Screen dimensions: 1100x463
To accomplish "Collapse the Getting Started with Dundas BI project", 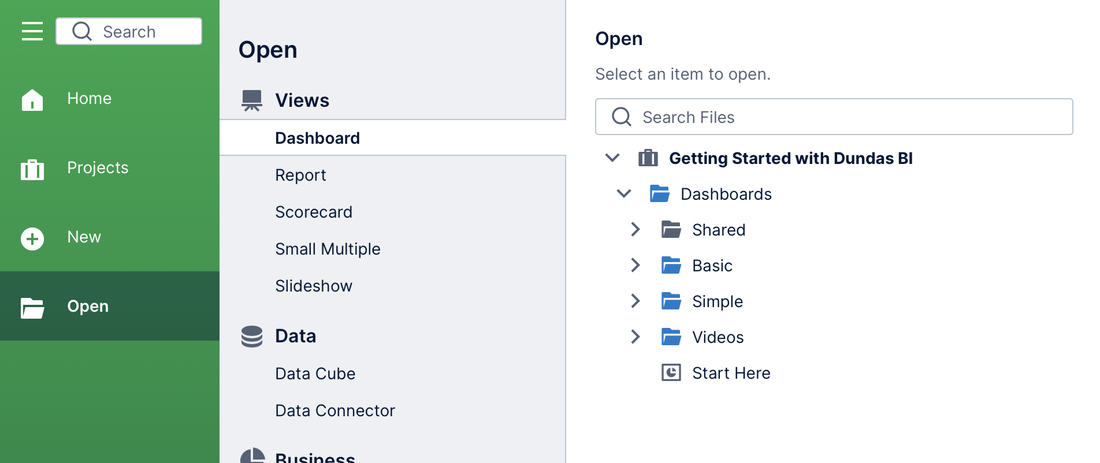I will click(612, 158).
